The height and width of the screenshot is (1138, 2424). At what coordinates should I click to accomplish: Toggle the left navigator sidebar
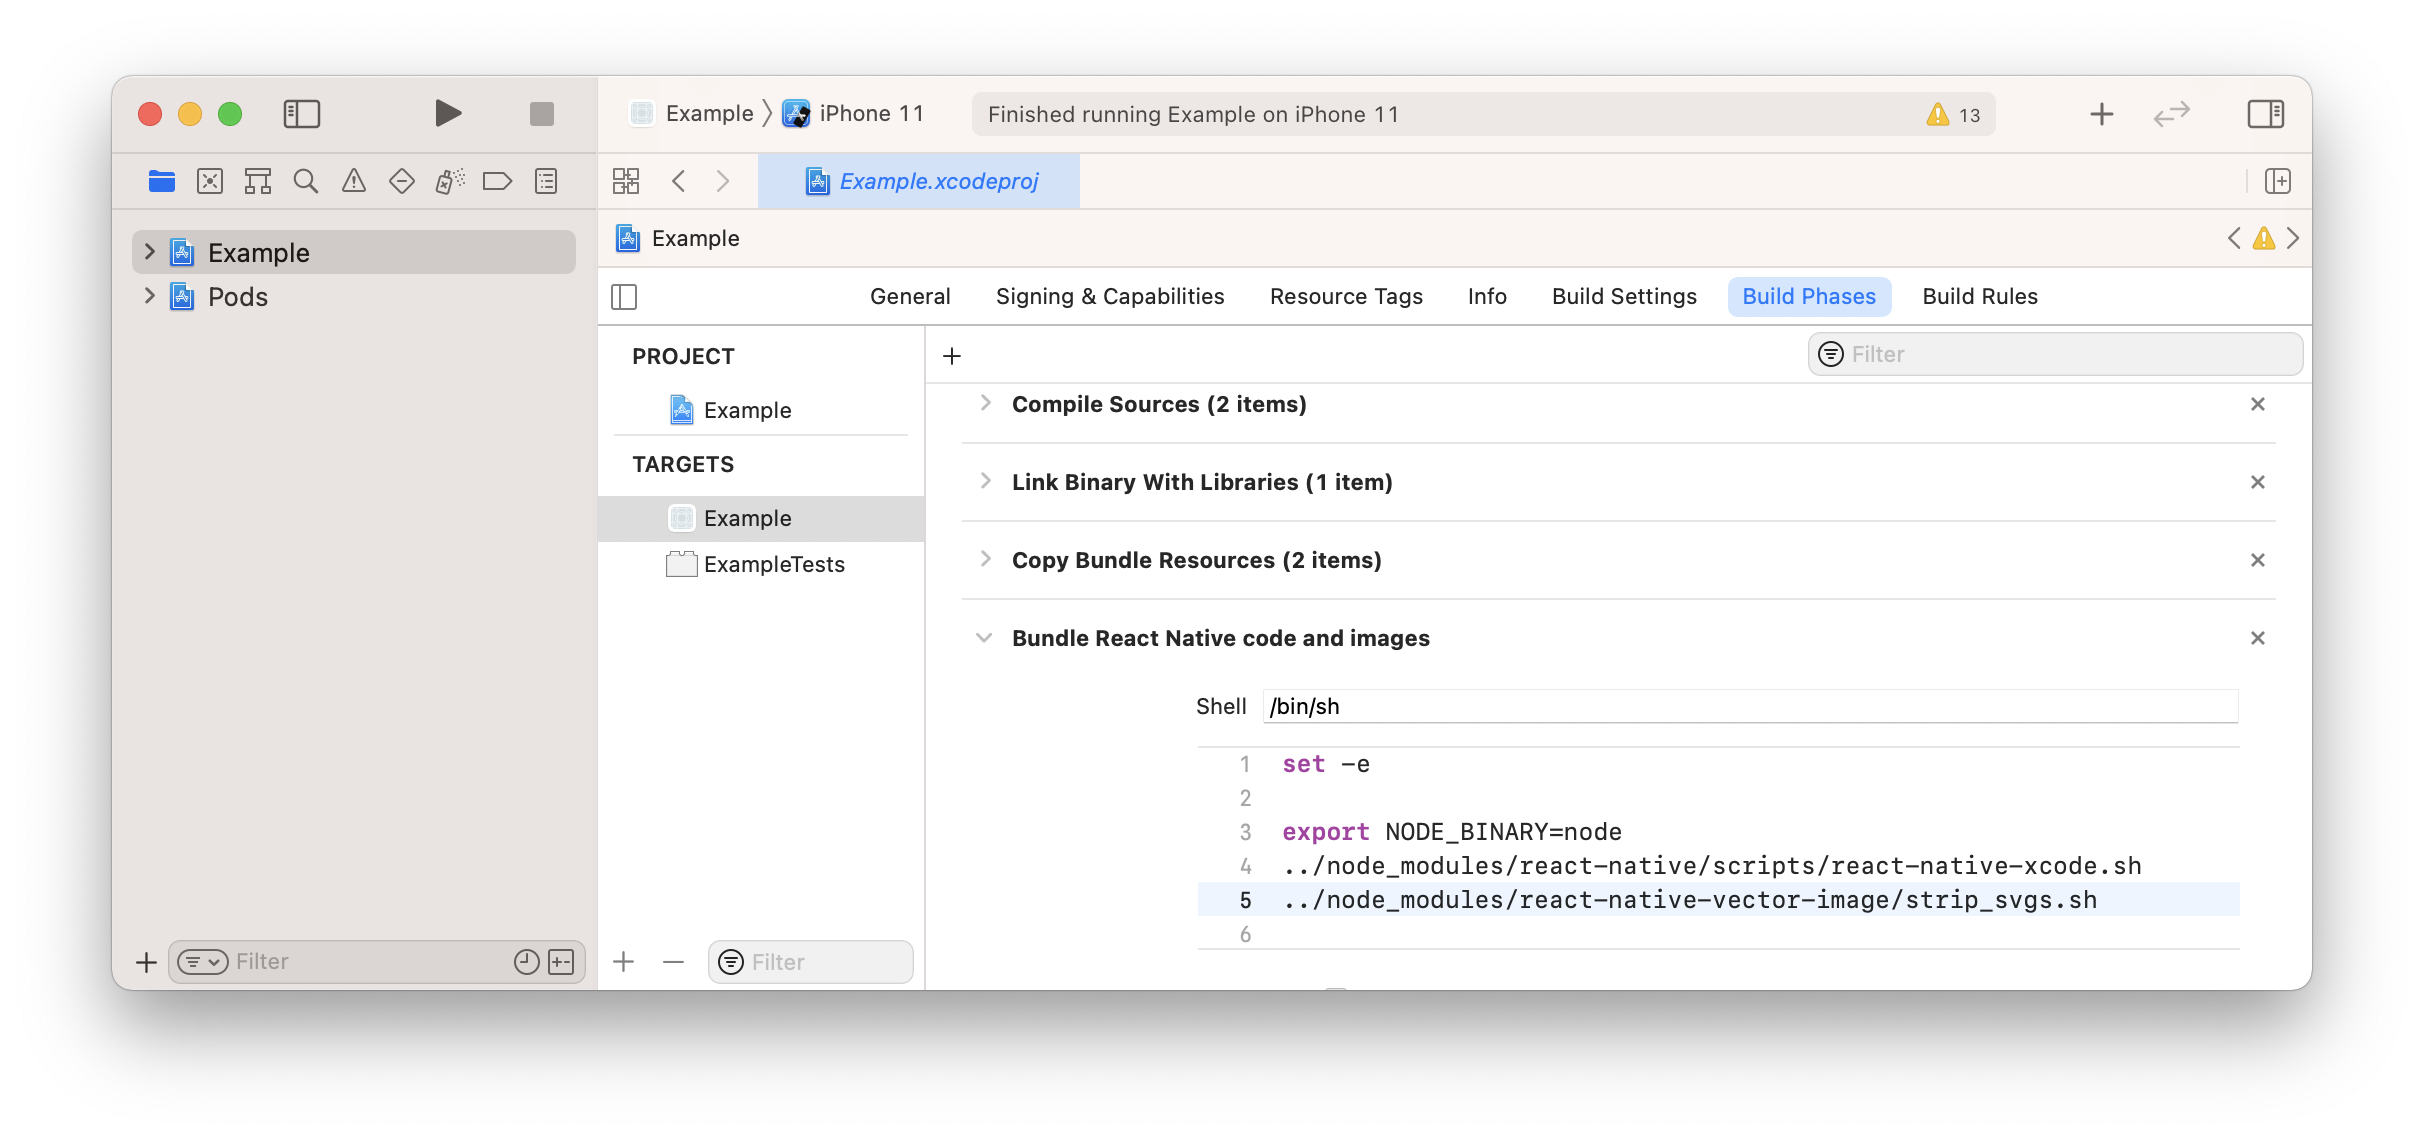302,114
